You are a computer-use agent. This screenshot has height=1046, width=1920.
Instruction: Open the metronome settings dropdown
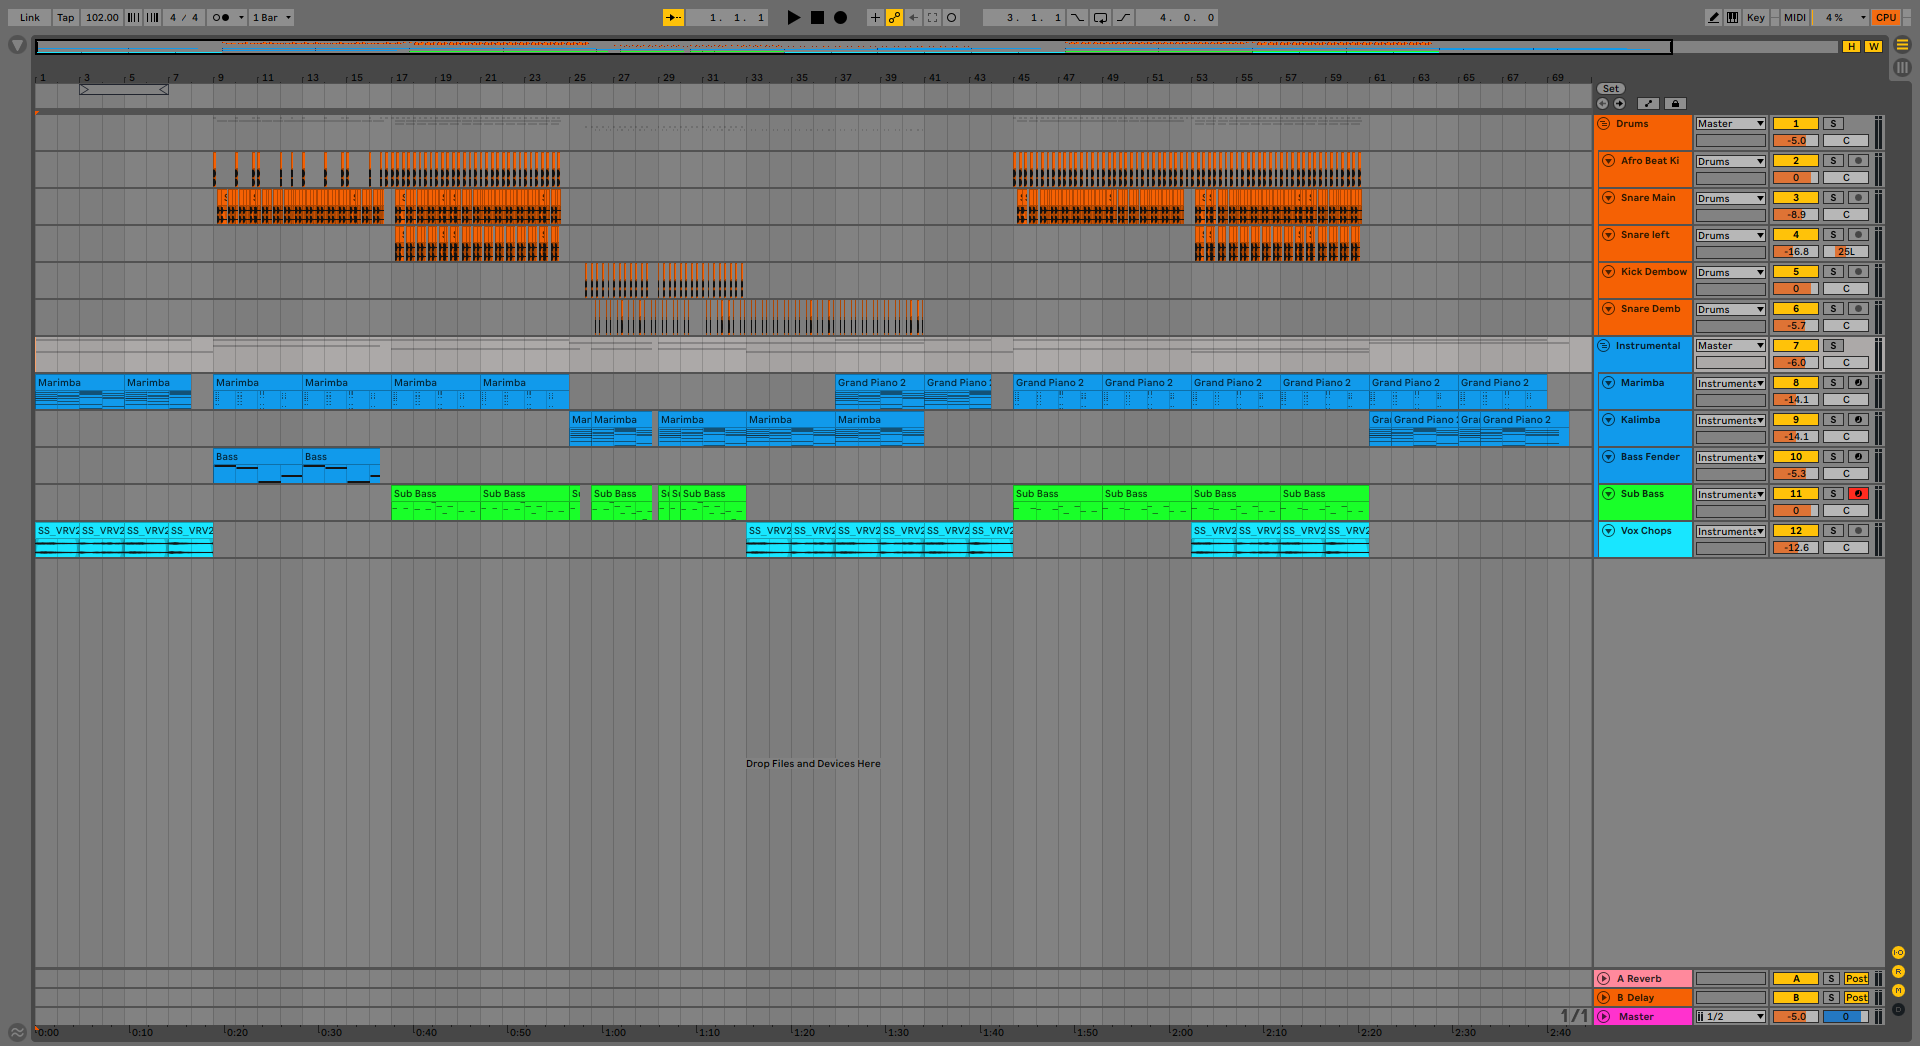pyautogui.click(x=241, y=17)
